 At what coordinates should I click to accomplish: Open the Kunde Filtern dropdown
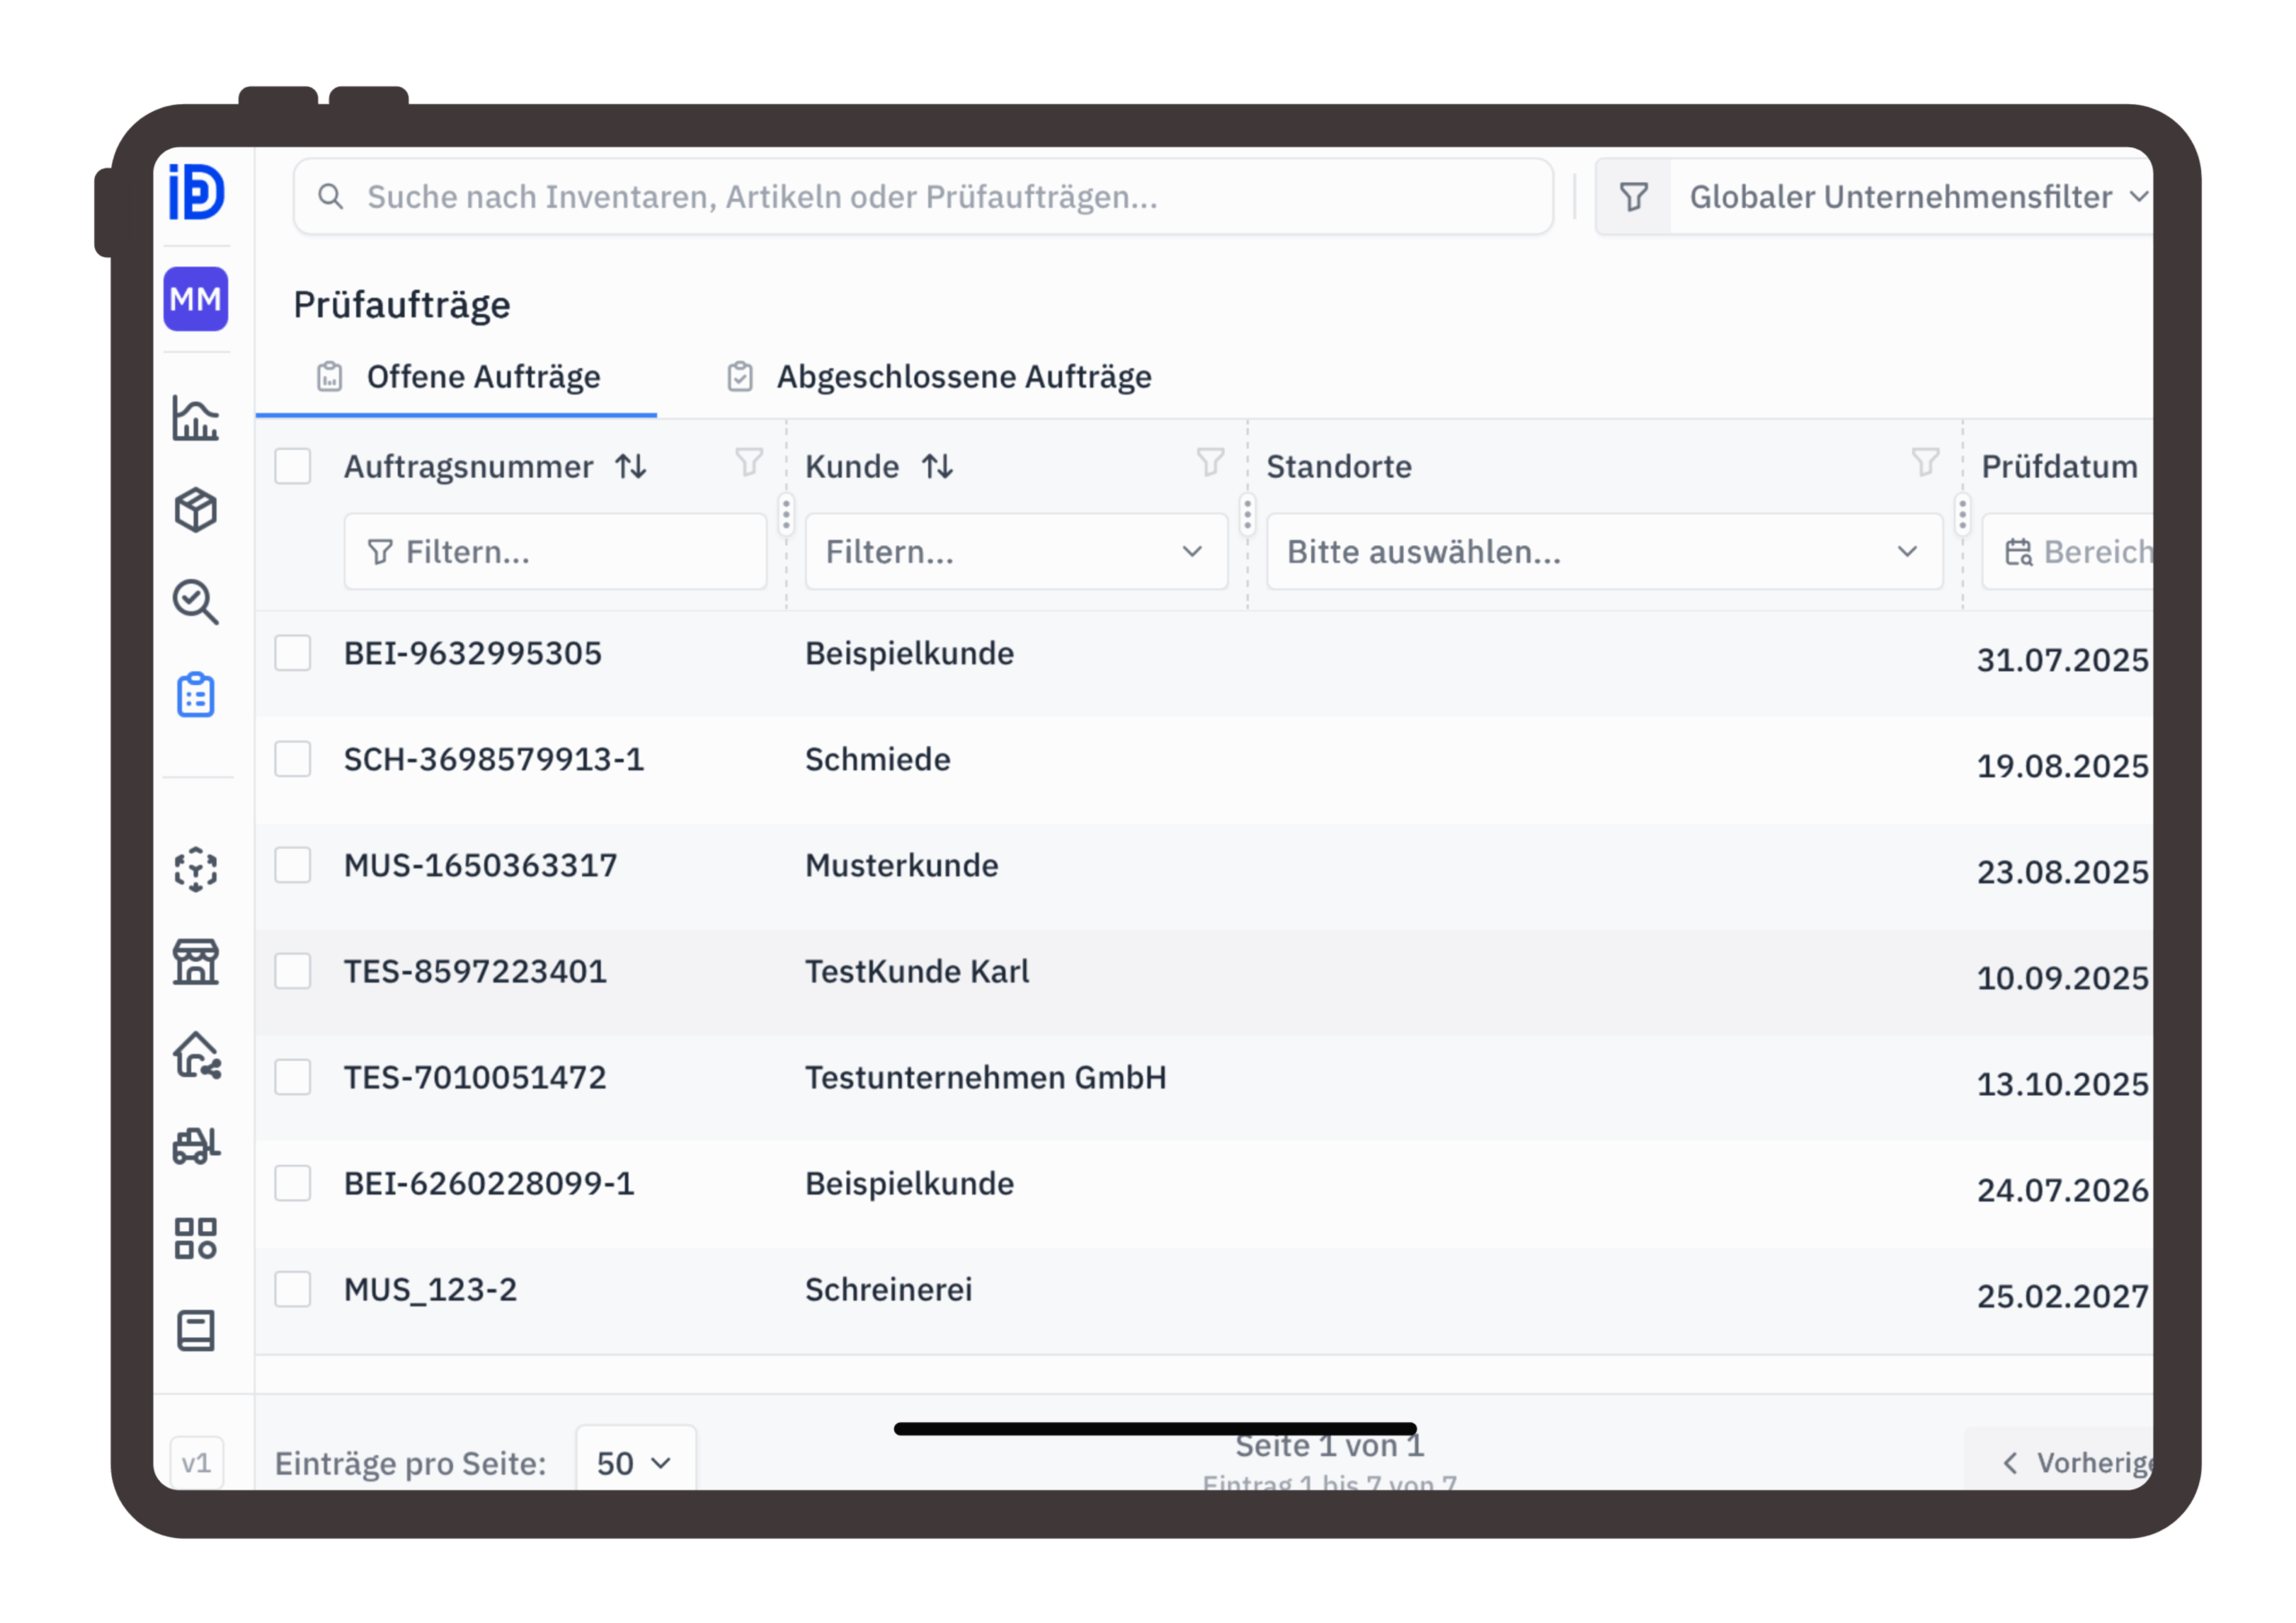1016,552
